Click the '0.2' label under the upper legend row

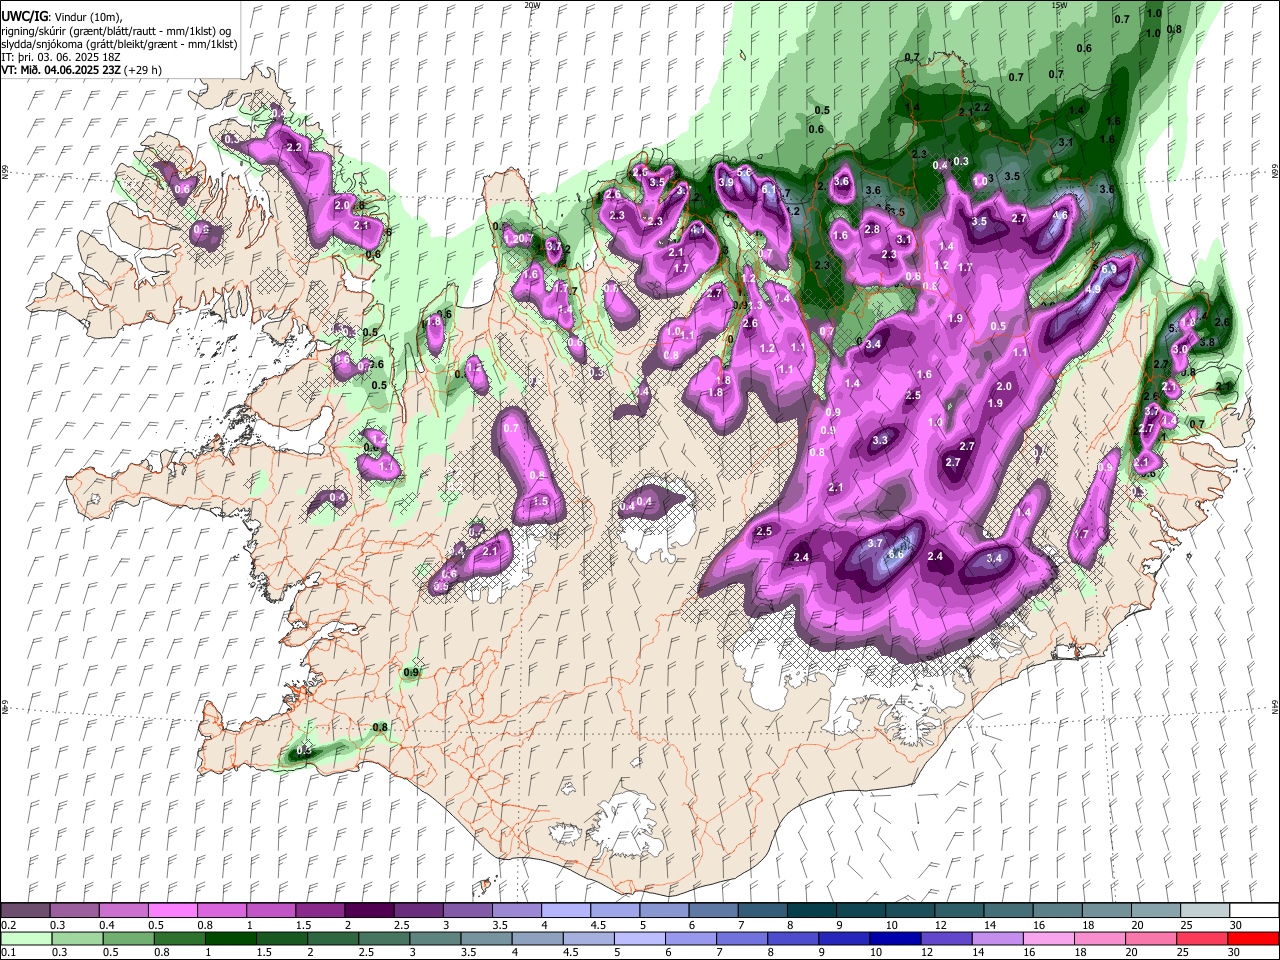click(x=8, y=925)
